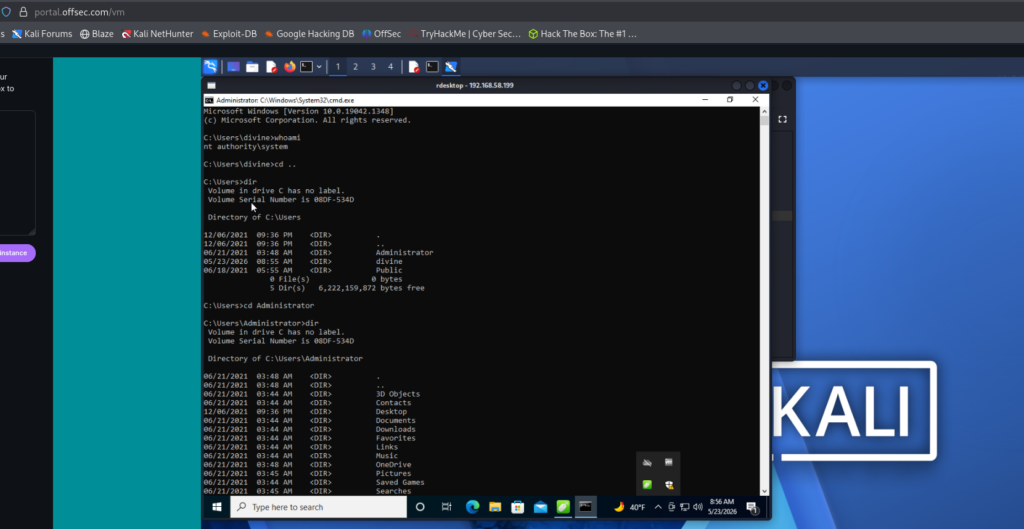Viewport: 1024px width, 529px height.
Task: Launch Firefox from the Kali panel
Action: click(289, 67)
